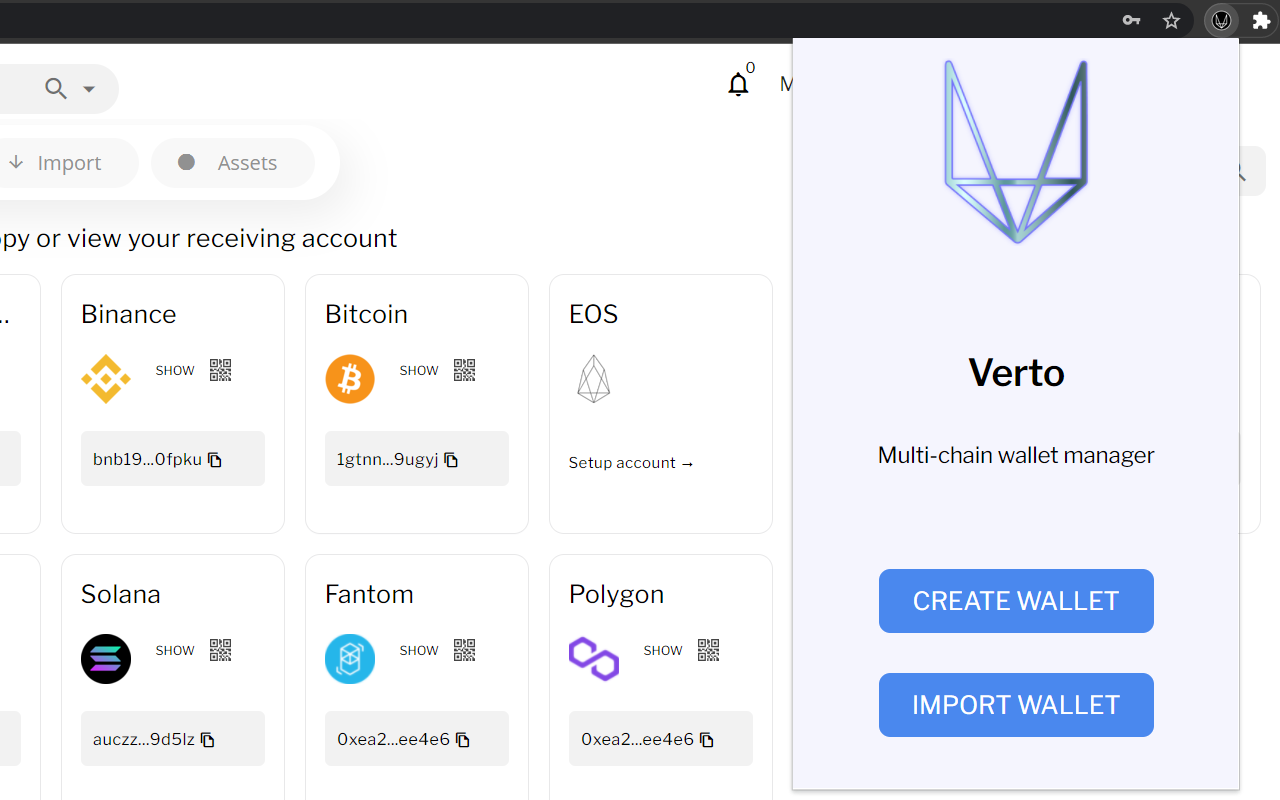1280x800 pixels.
Task: Copy the Solana address auczz...9d5lz
Action: coord(208,740)
